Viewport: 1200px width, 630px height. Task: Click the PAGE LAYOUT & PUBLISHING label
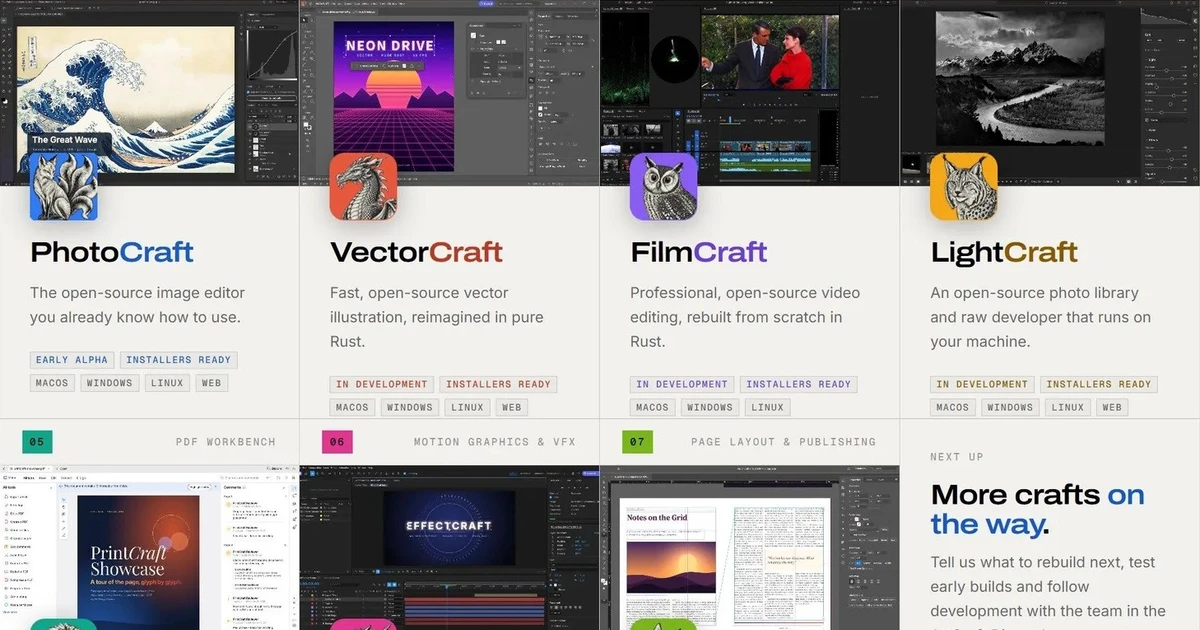pos(783,442)
